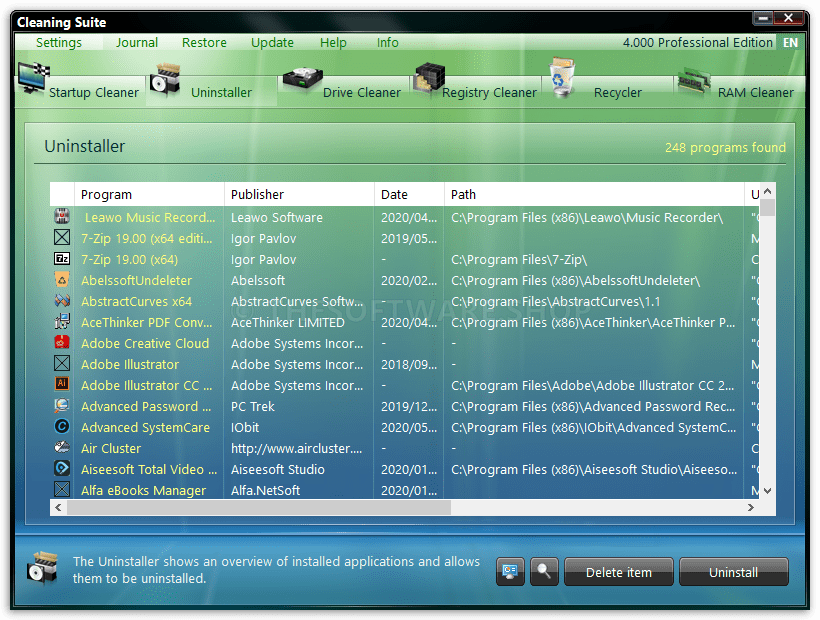Screen dimensions: 820x620
Task: Switch to Recycler tab label
Action: (x=618, y=93)
